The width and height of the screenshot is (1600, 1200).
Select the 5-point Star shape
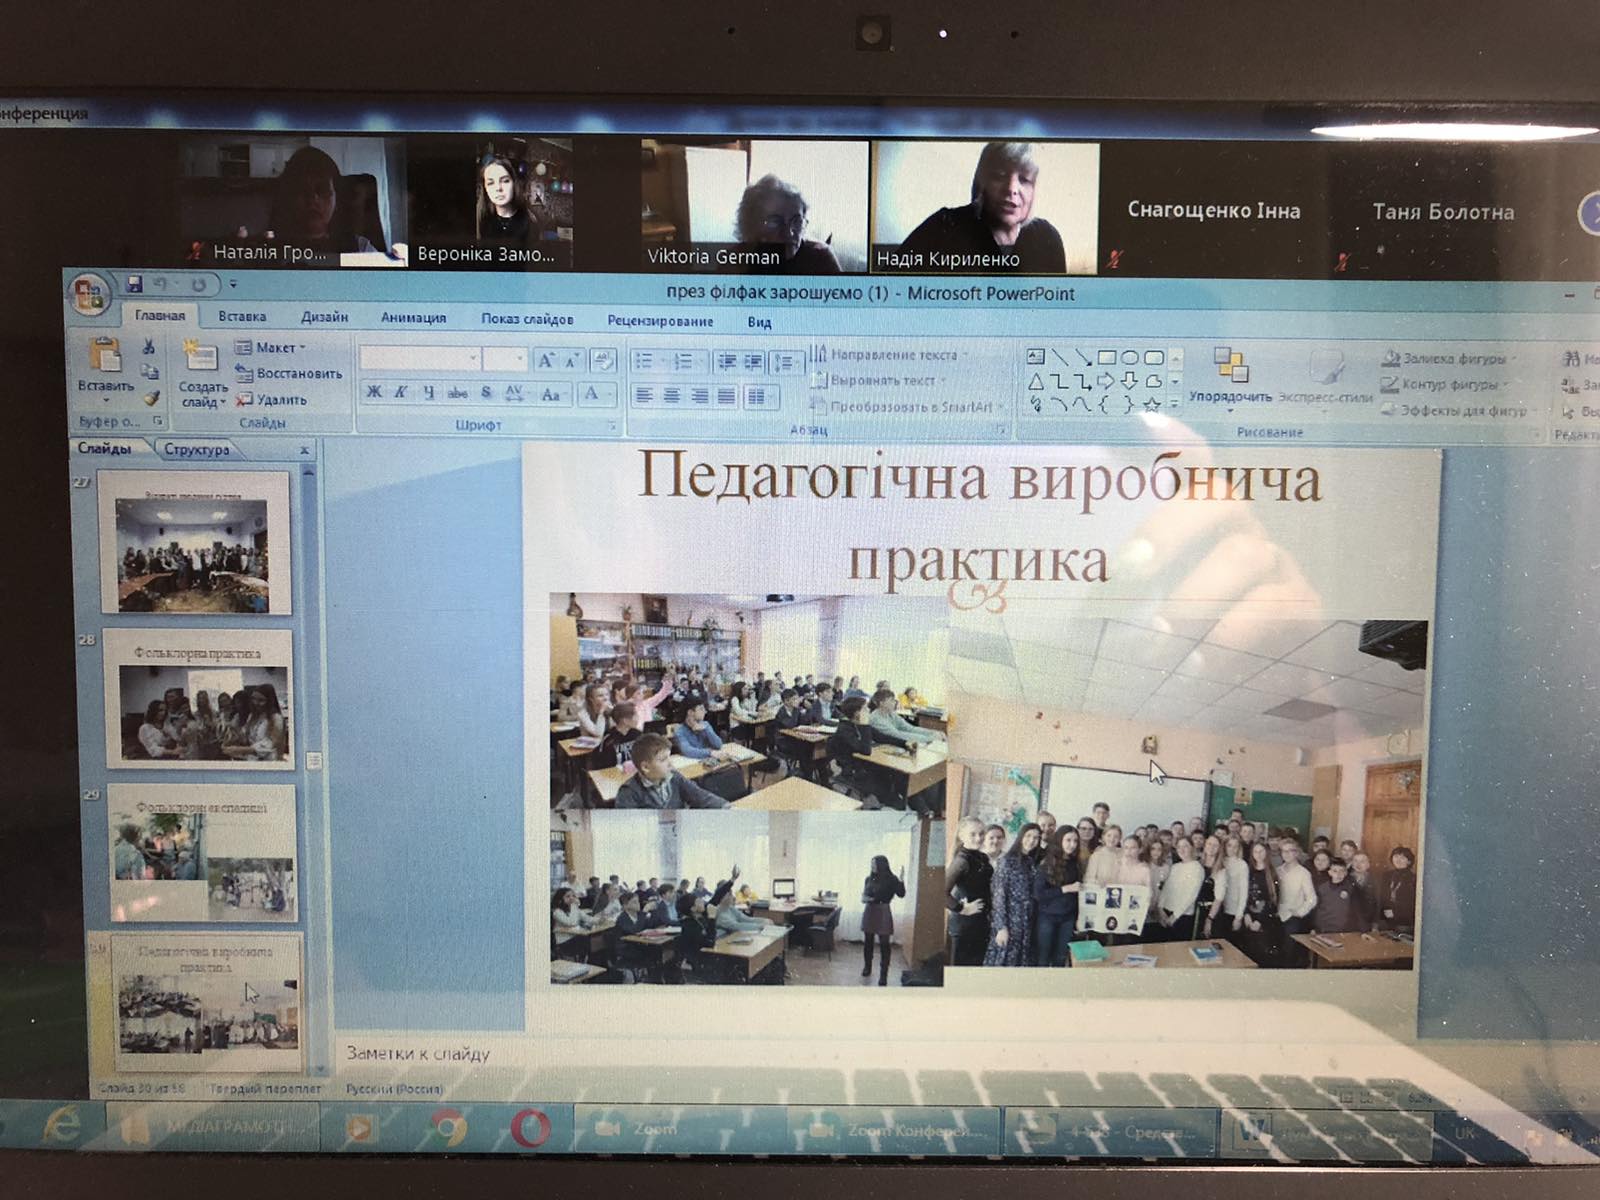[x=1152, y=405]
